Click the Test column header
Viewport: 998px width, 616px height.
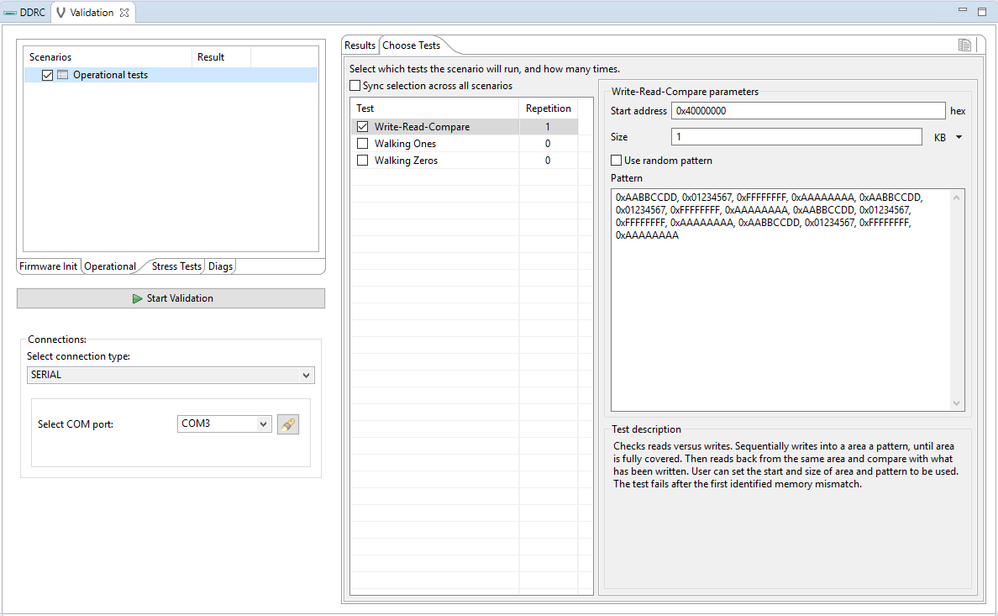point(435,108)
